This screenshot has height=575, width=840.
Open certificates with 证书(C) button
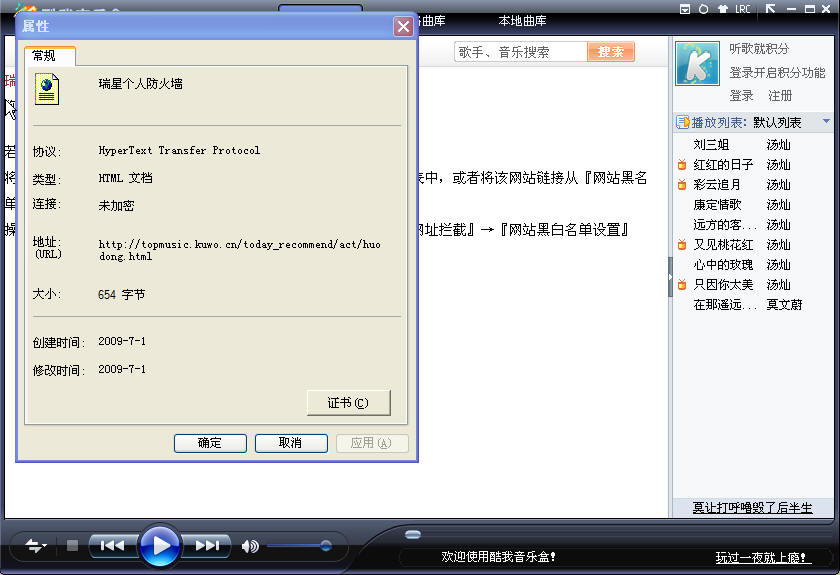(x=349, y=403)
